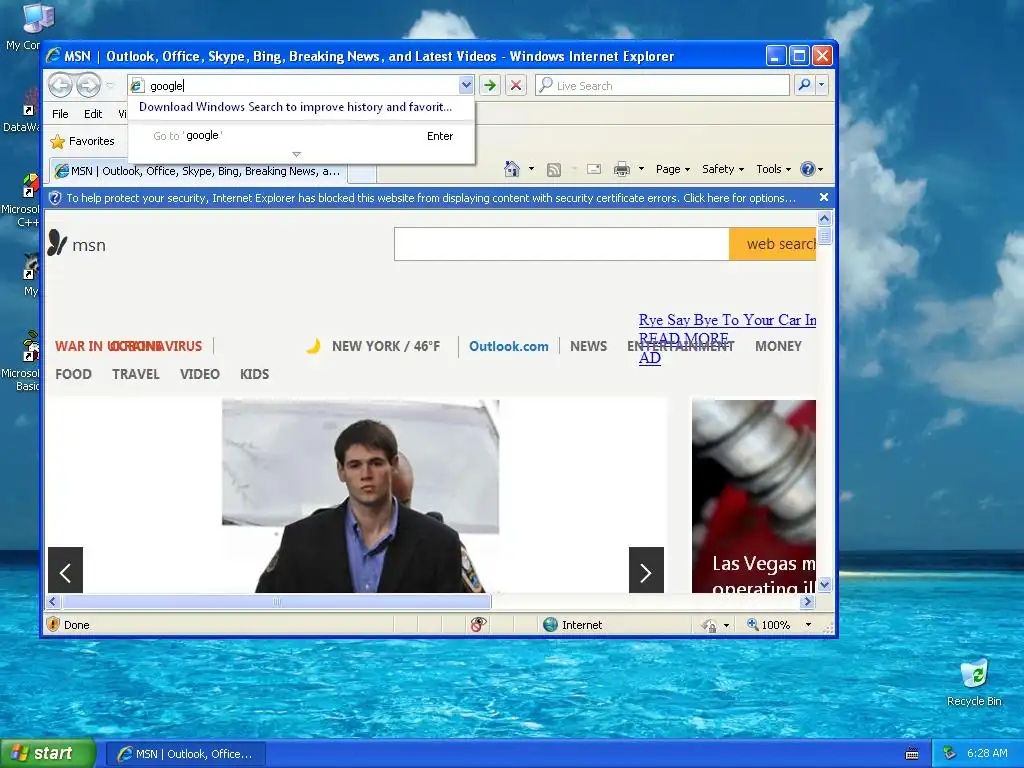Expand the address bar dropdown arrow
1024x768 pixels.
(x=466, y=85)
